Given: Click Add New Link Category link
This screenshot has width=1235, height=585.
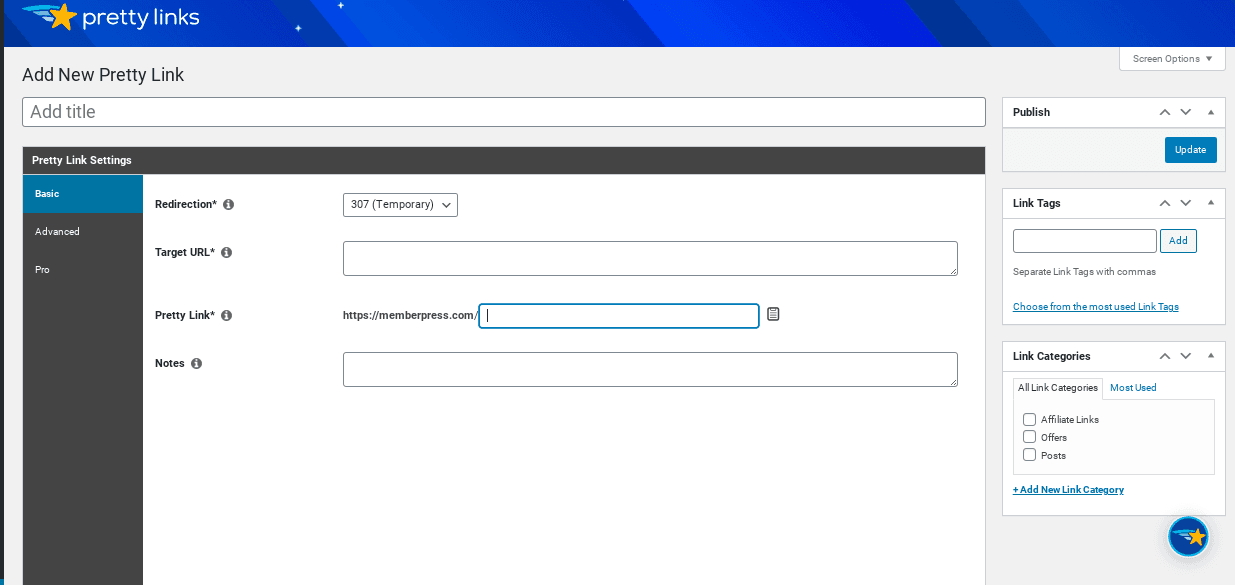Looking at the screenshot, I should pos(1068,490).
